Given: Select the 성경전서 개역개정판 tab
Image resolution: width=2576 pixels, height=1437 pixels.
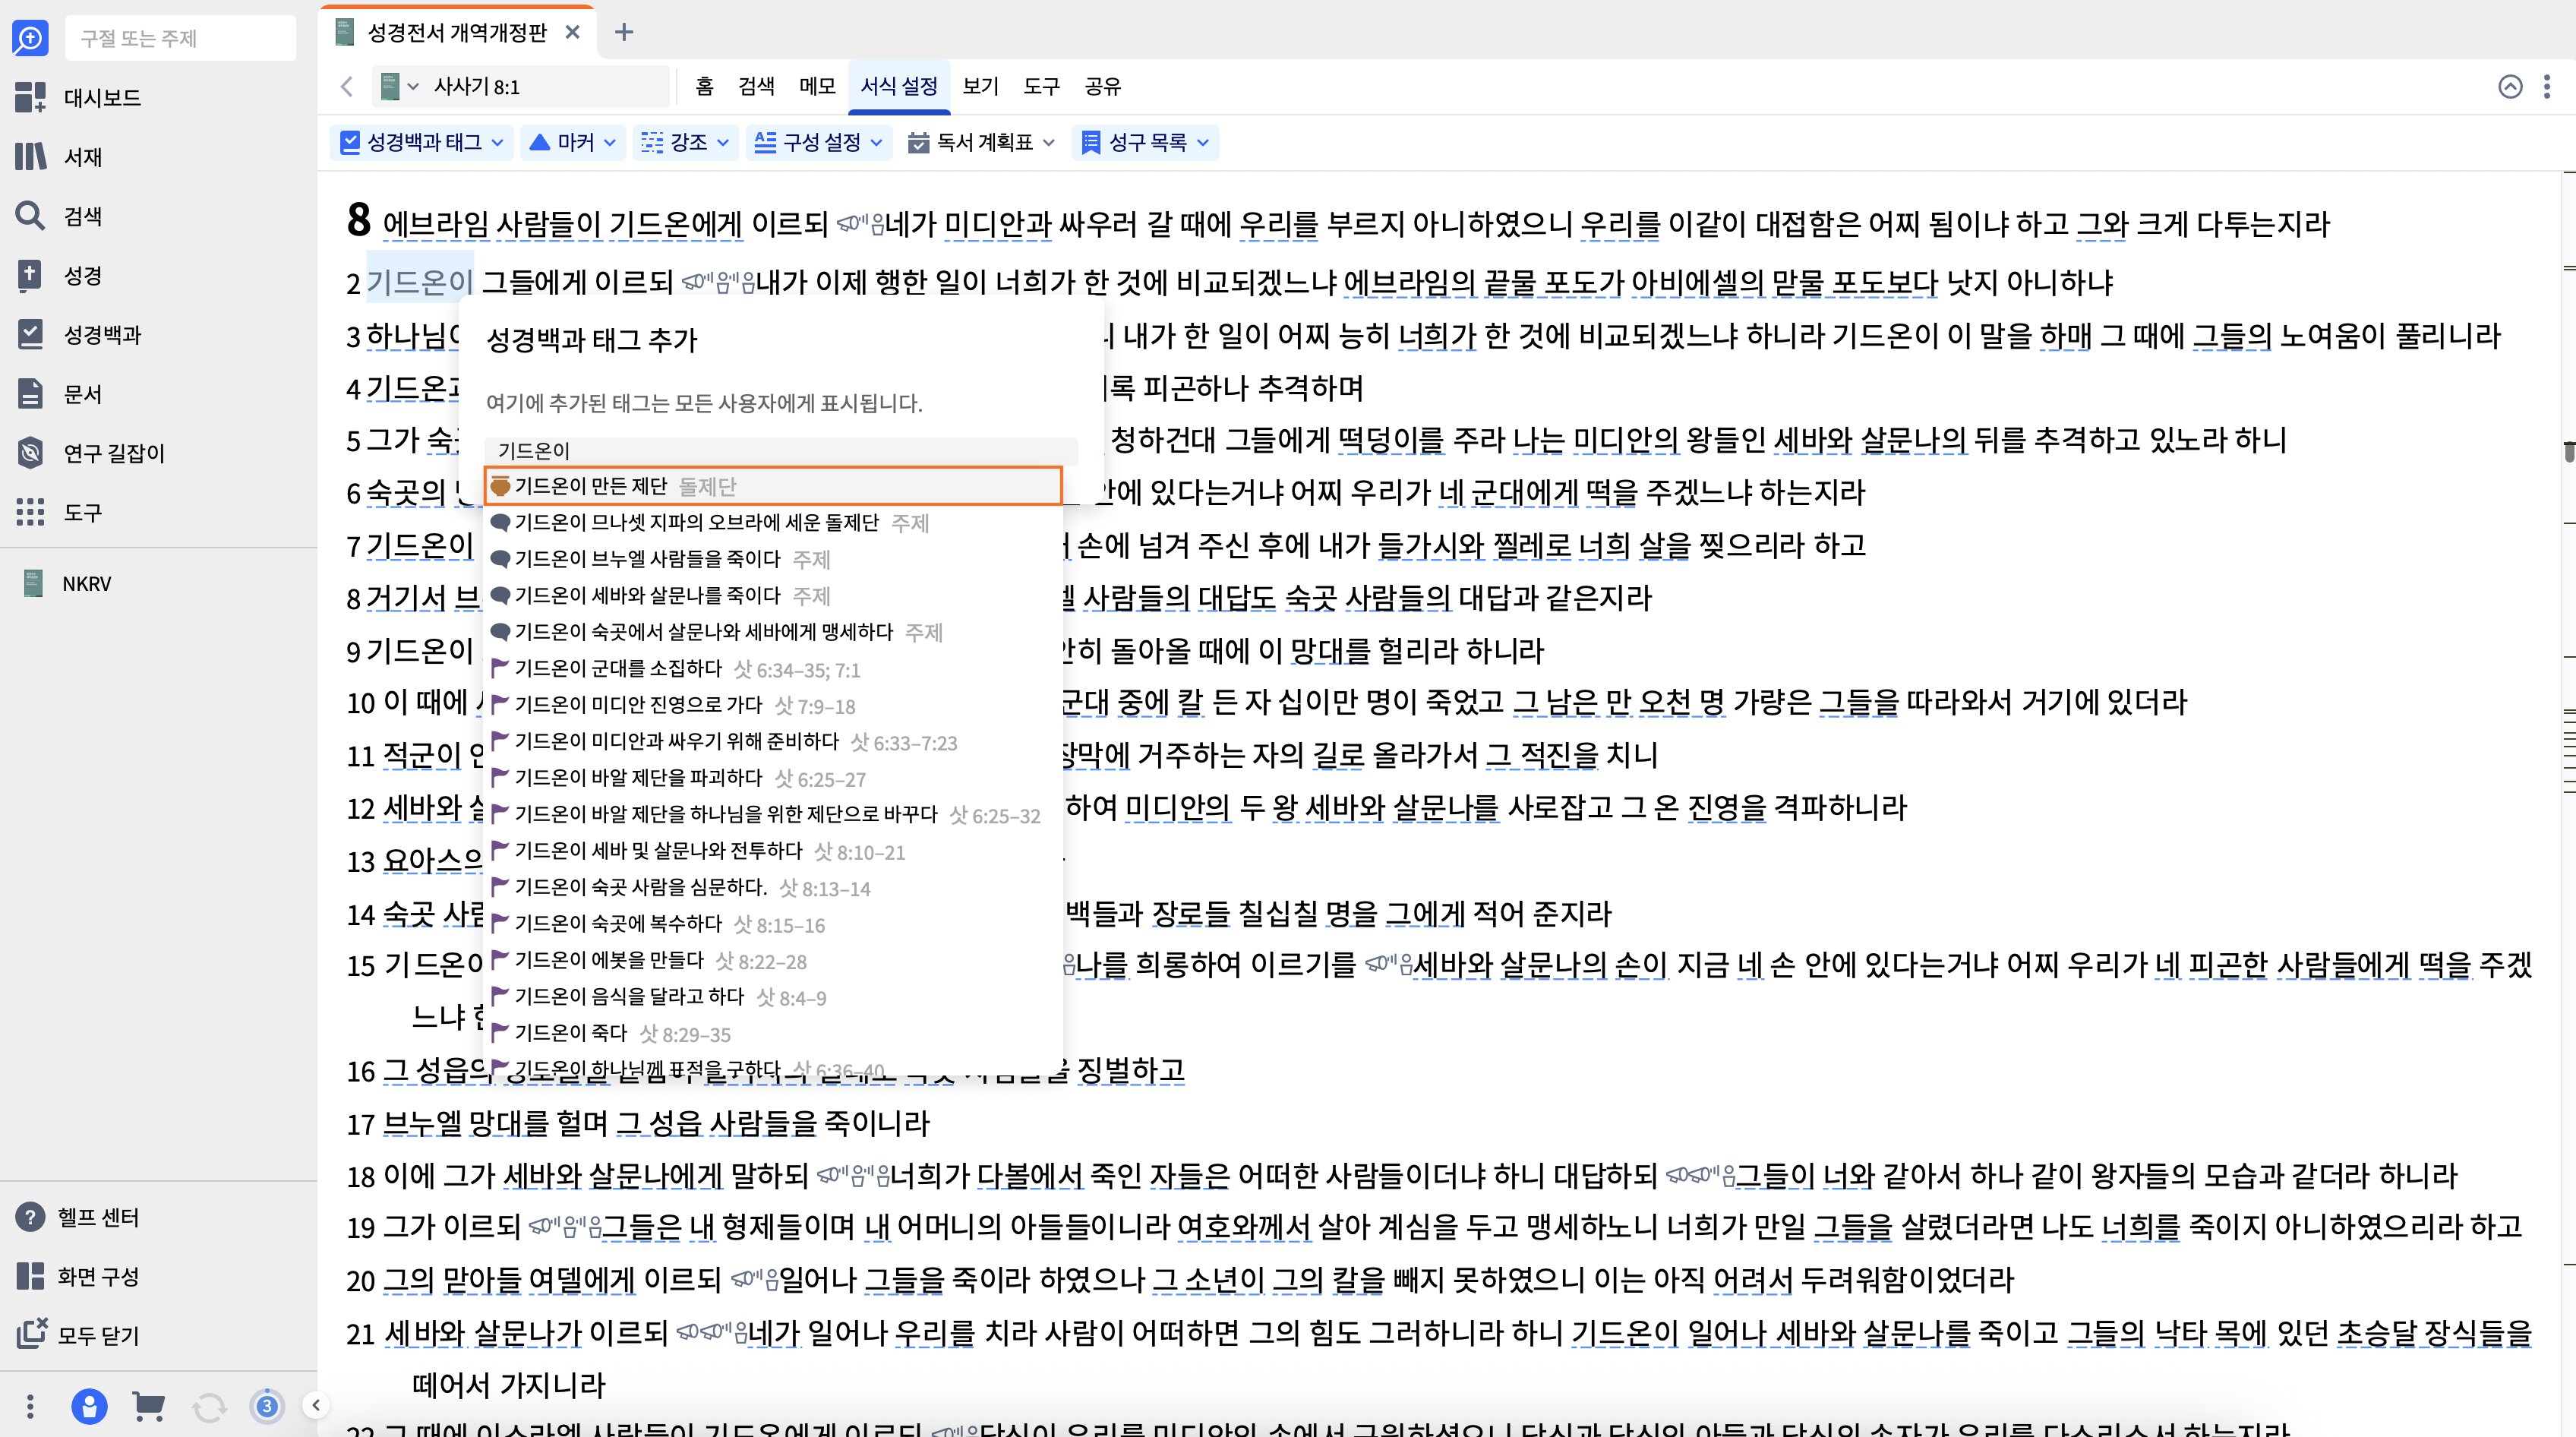Looking at the screenshot, I should pyautogui.click(x=457, y=32).
